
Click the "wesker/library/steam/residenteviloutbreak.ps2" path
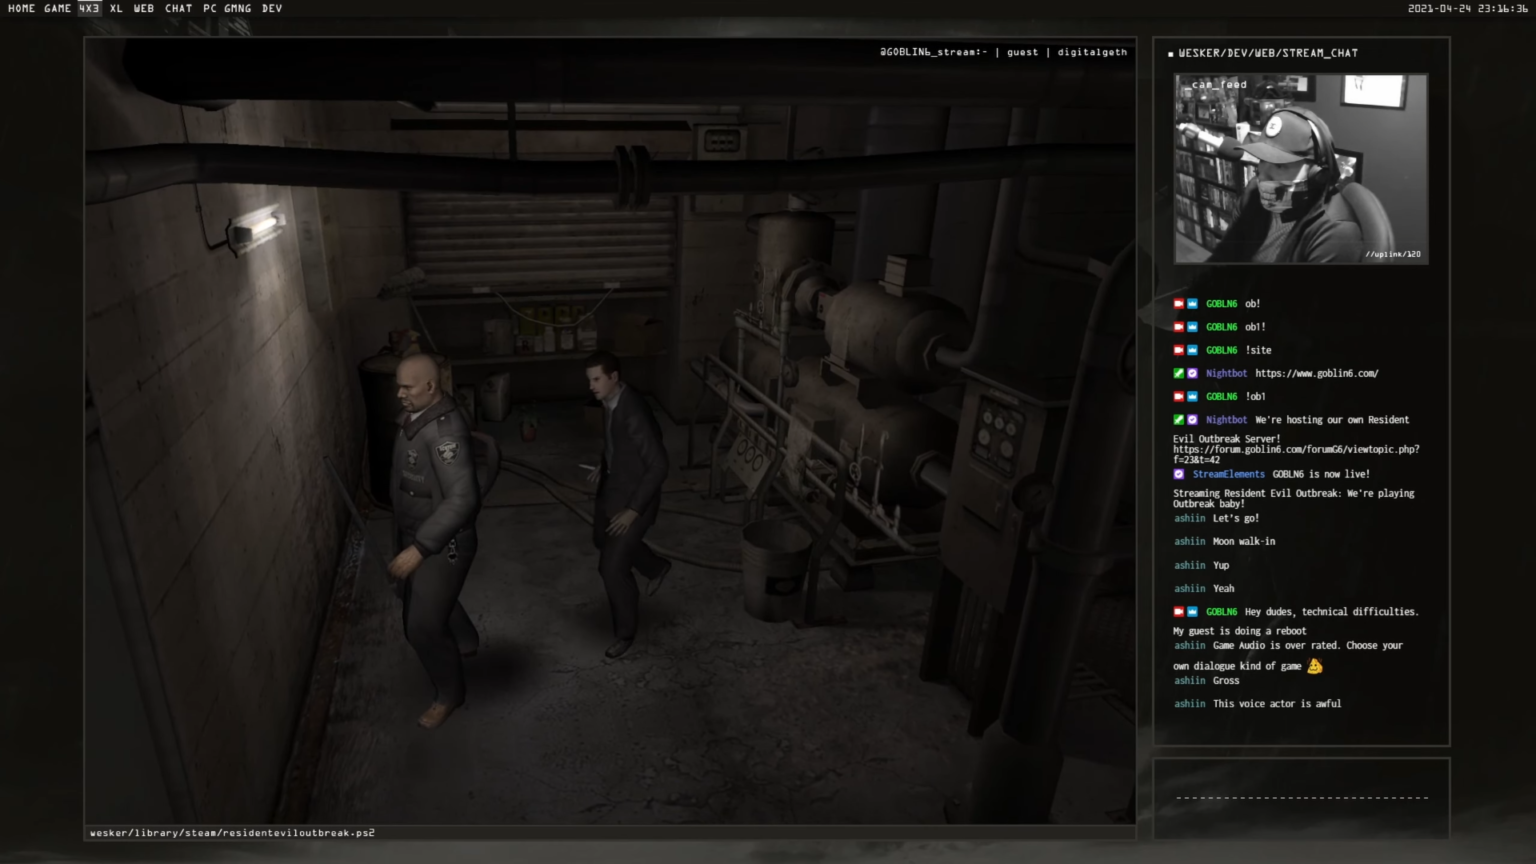[232, 833]
